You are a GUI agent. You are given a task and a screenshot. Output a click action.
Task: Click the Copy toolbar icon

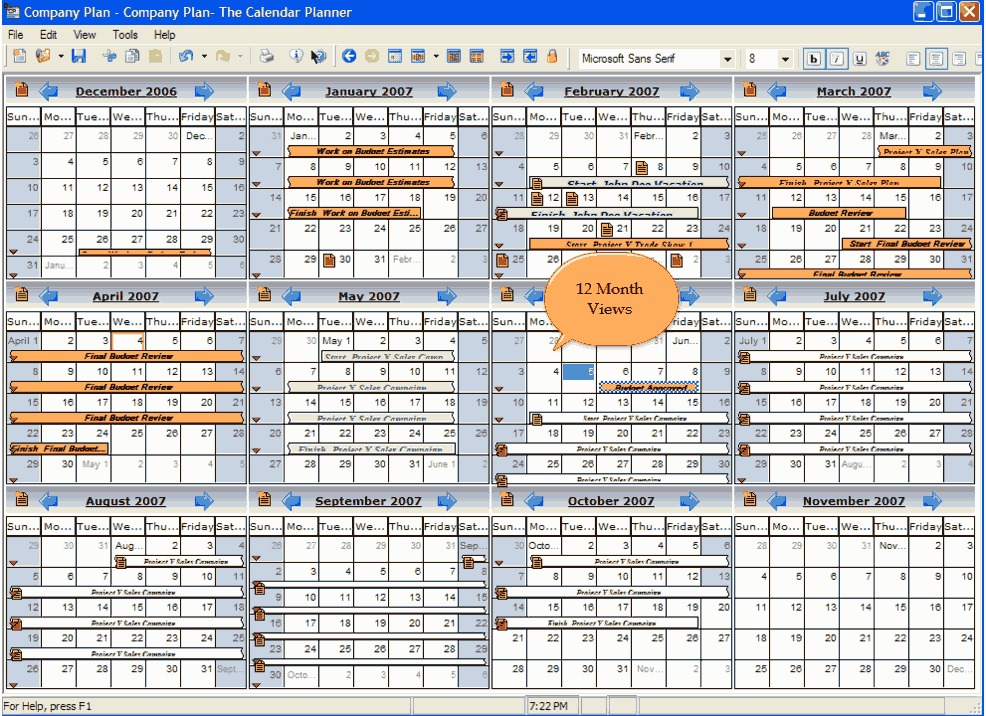(132, 57)
